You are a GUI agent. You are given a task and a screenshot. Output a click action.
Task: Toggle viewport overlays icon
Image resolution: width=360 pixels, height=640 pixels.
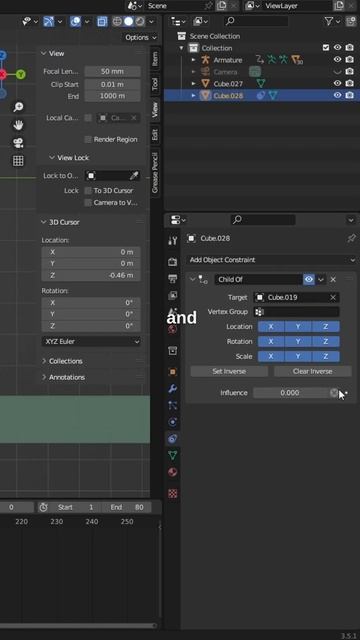[75, 21]
